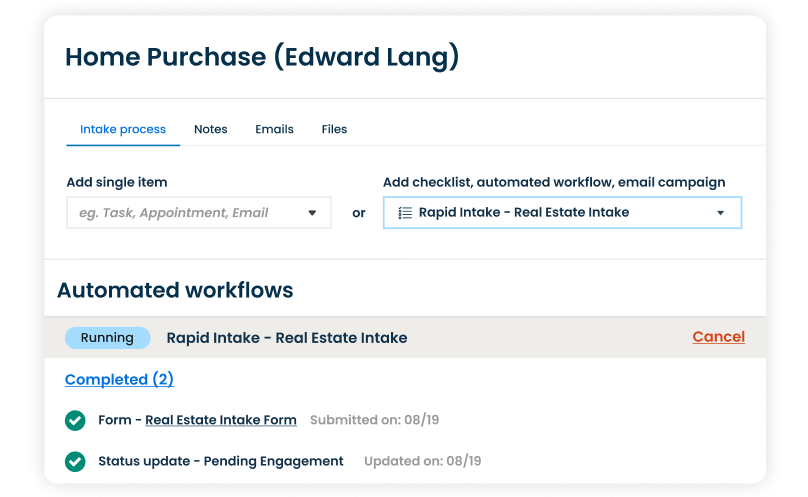Open the Rapid Intake - Real Estate Intake combo box

(540, 213)
